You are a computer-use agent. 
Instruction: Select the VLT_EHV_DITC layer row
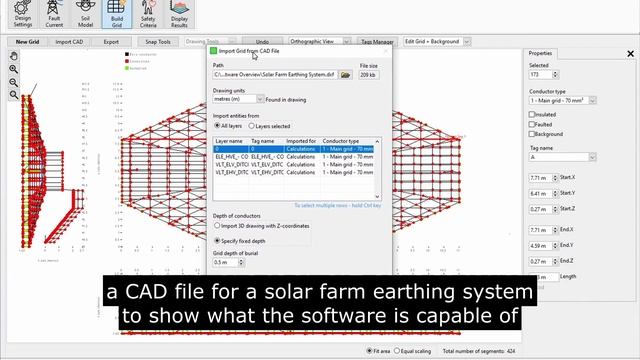(x=293, y=173)
